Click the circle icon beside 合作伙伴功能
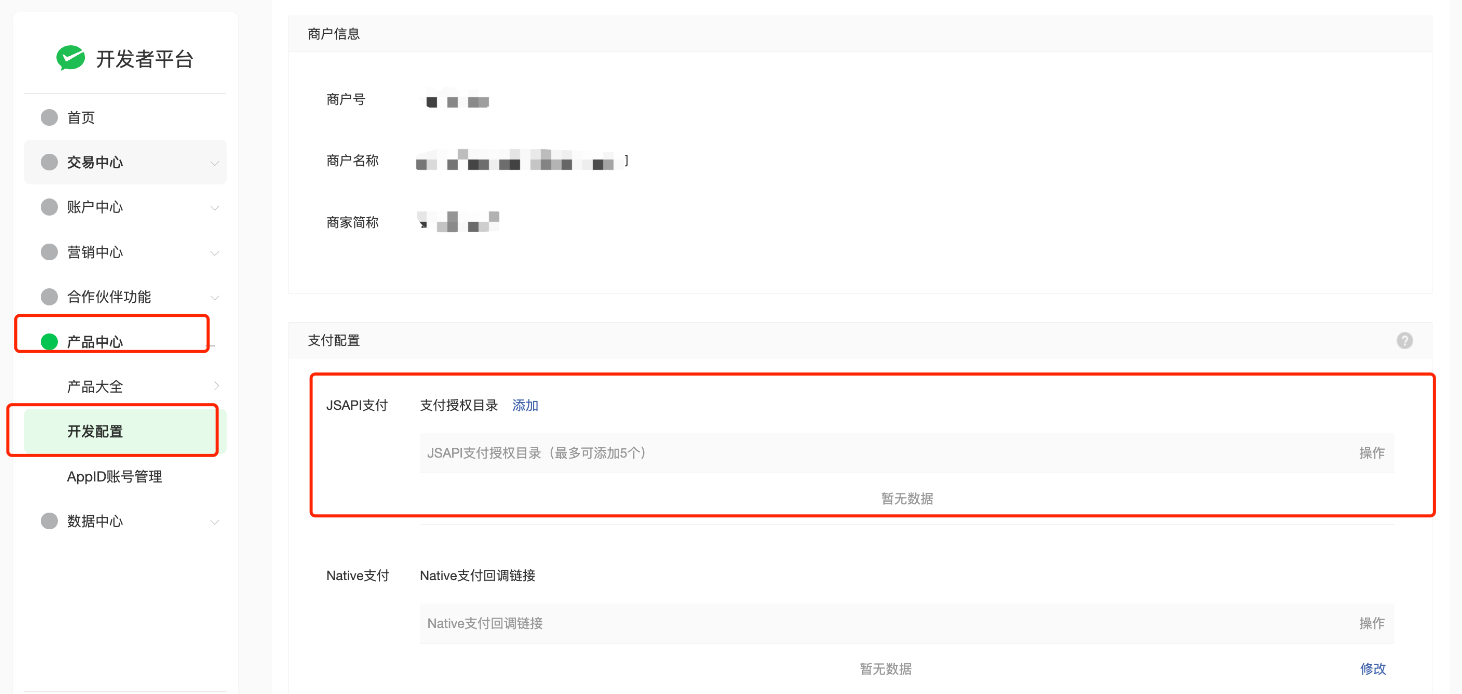This screenshot has height=694, width=1462. click(49, 297)
